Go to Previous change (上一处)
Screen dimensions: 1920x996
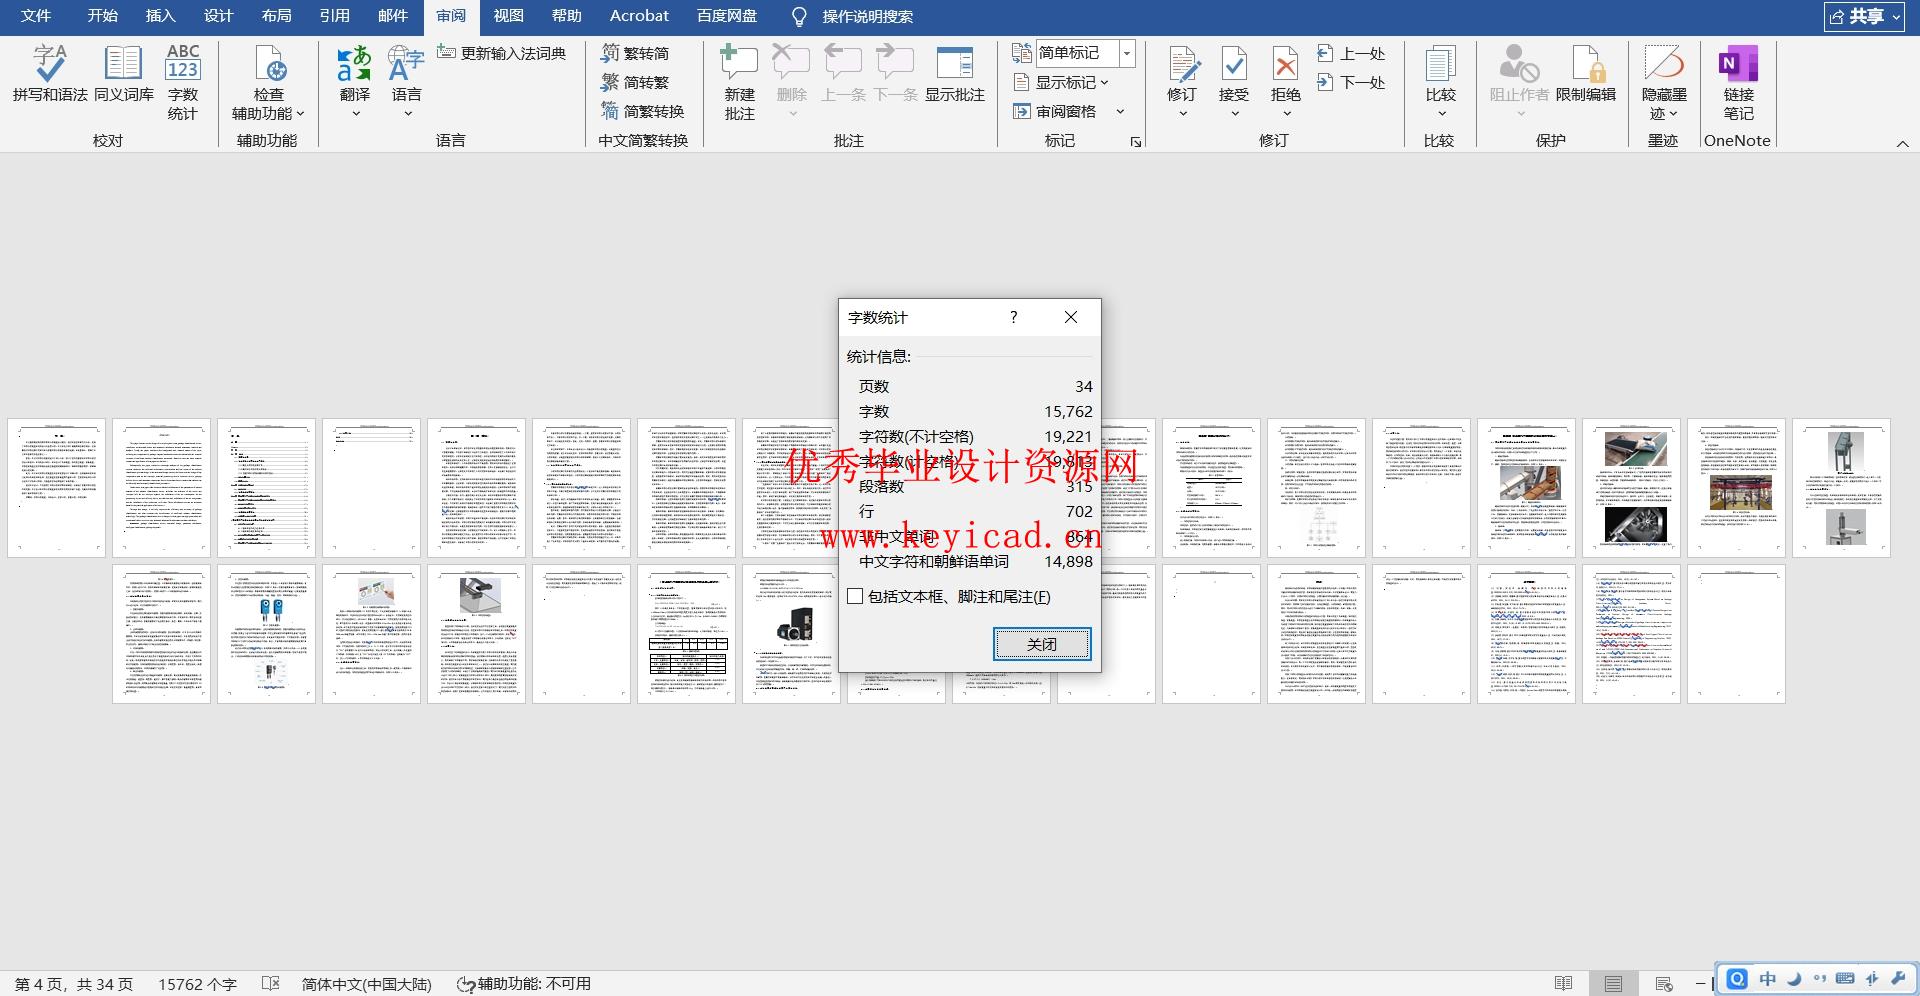pyautogui.click(x=1351, y=53)
